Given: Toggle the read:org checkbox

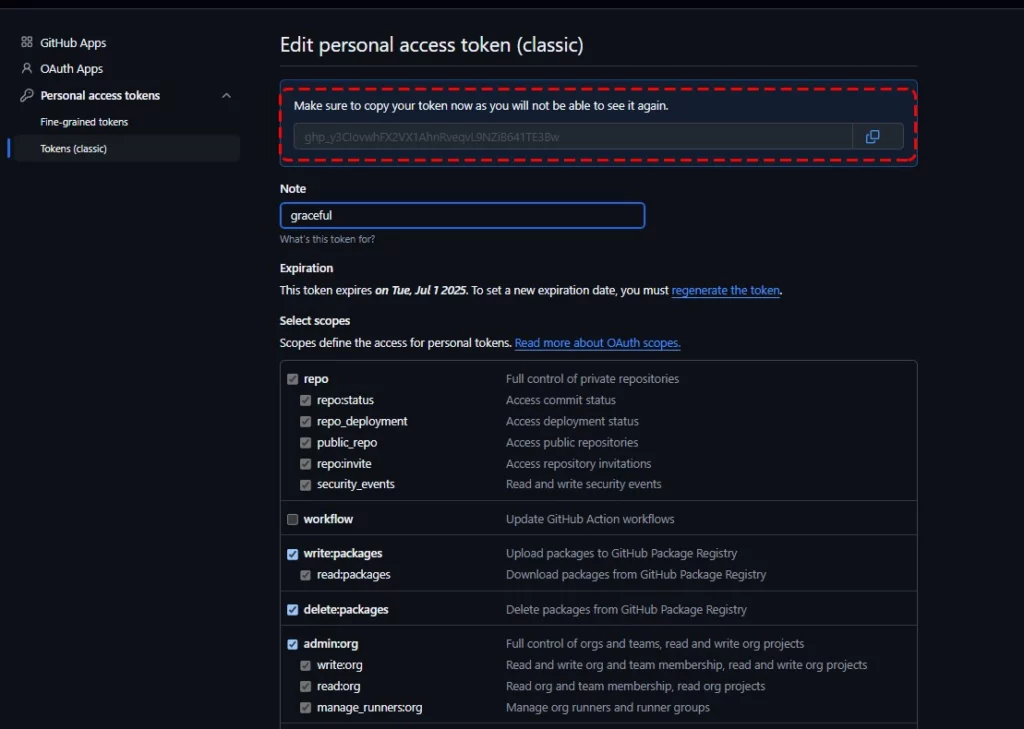Looking at the screenshot, I should point(305,687).
